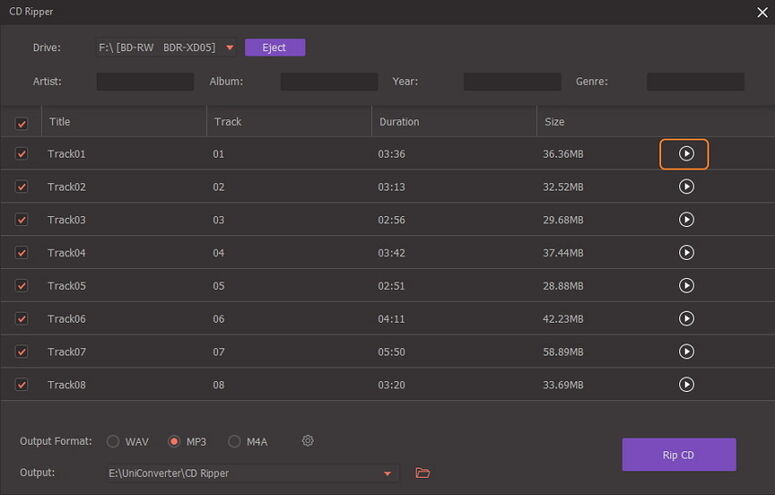Focus the Artist input field
Screen dimensions: 775x495
coord(145,82)
